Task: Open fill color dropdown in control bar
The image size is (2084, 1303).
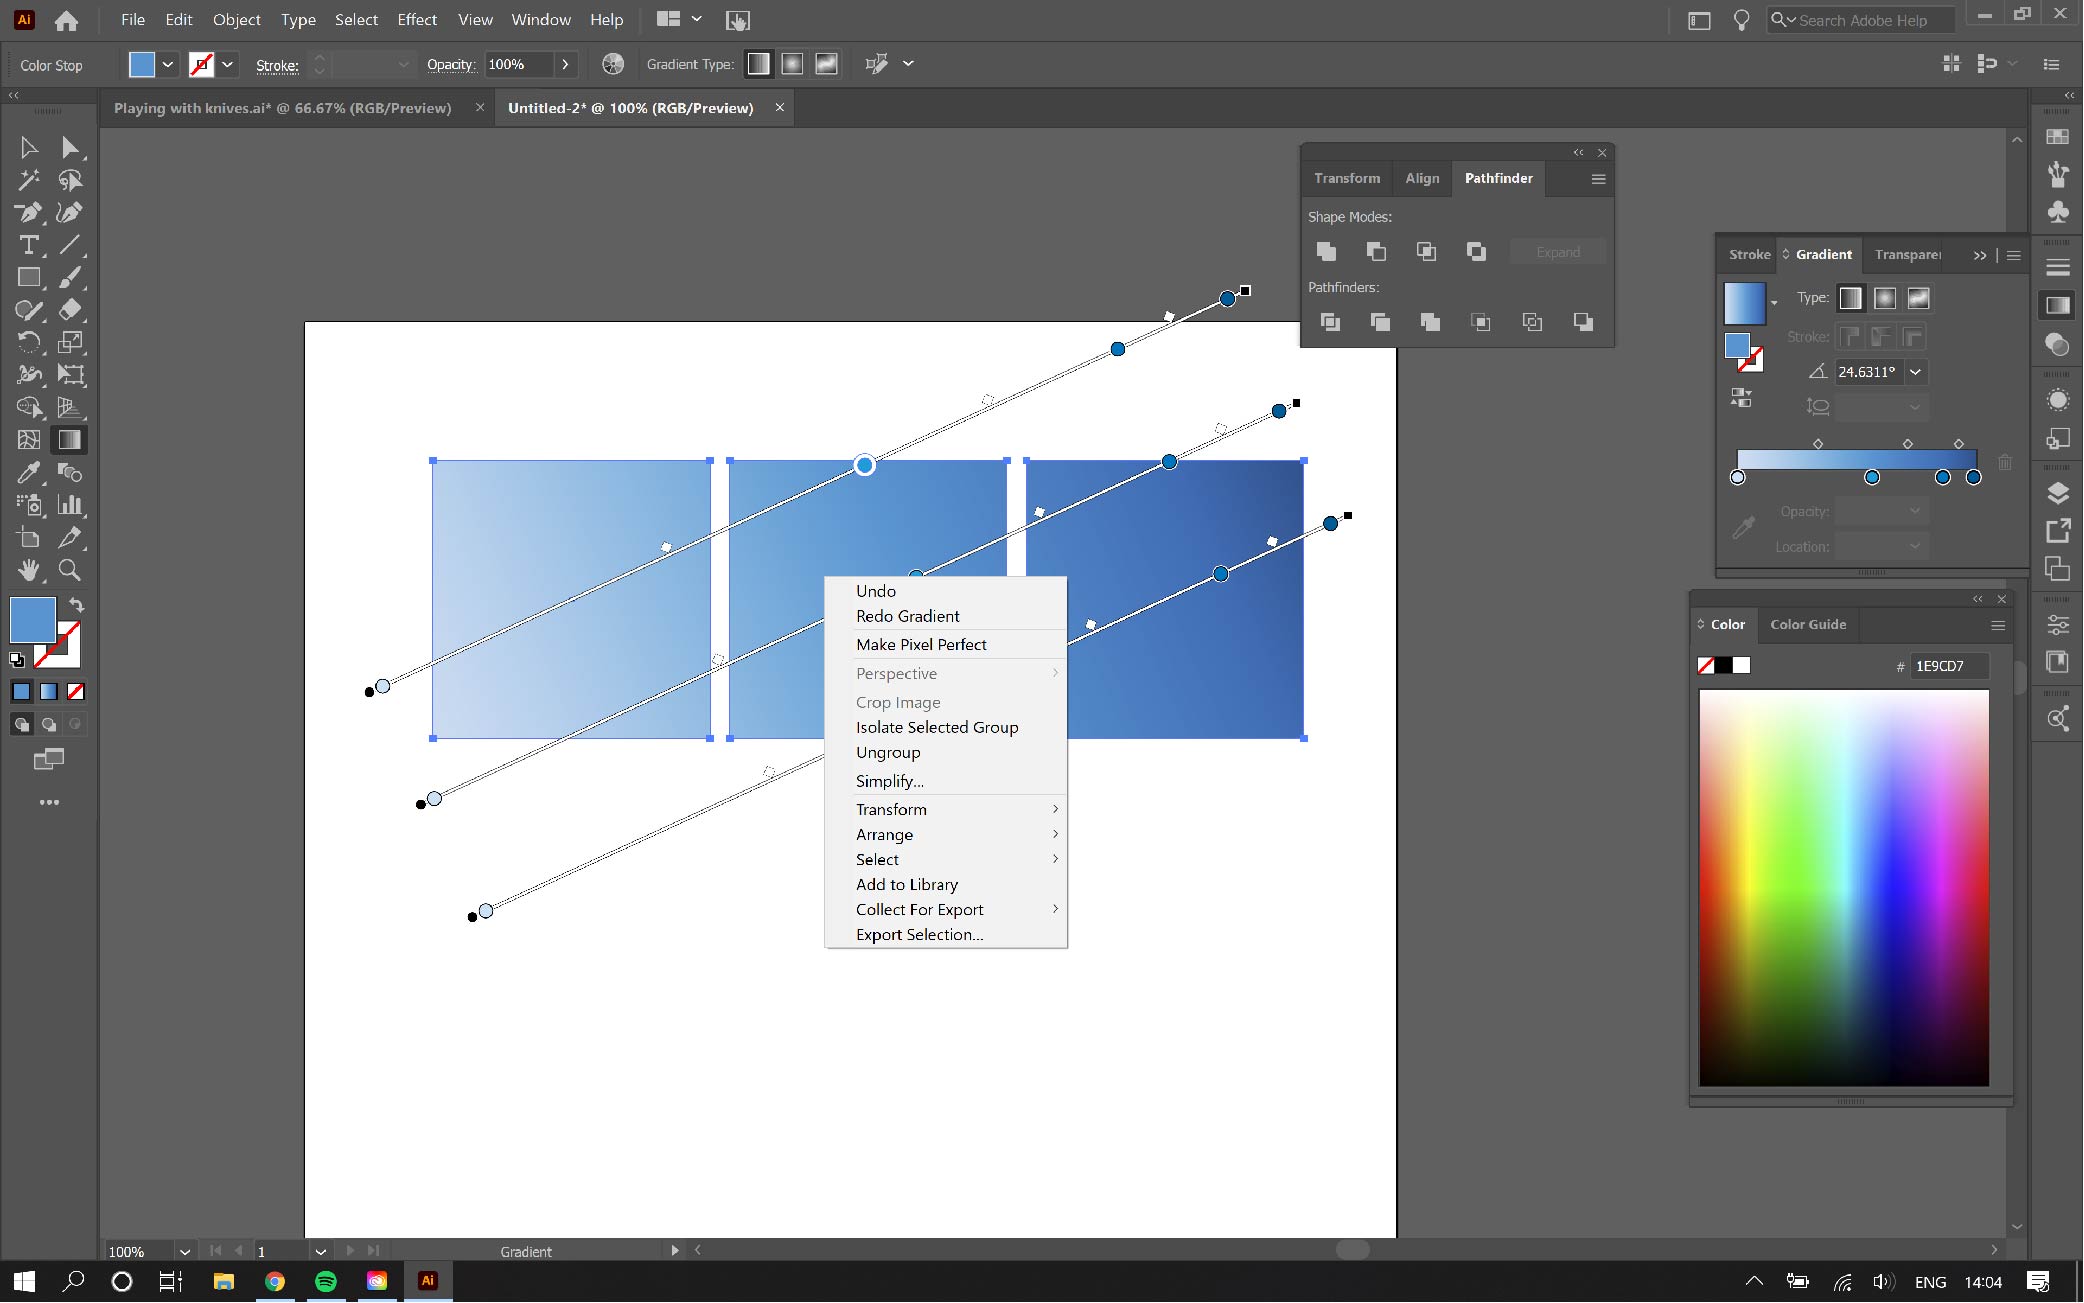Action: (168, 64)
